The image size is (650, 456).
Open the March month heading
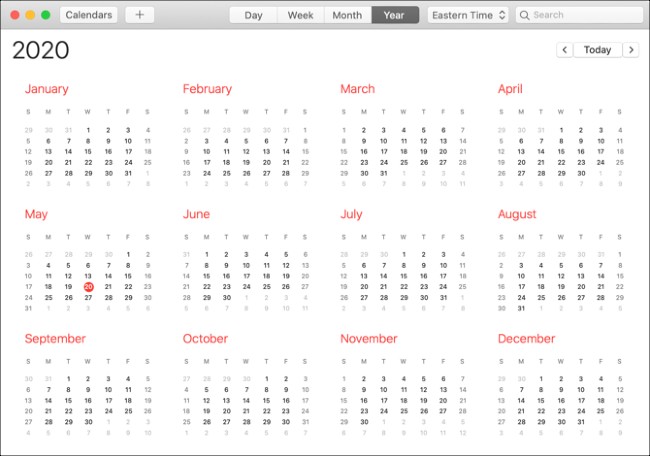pos(357,89)
